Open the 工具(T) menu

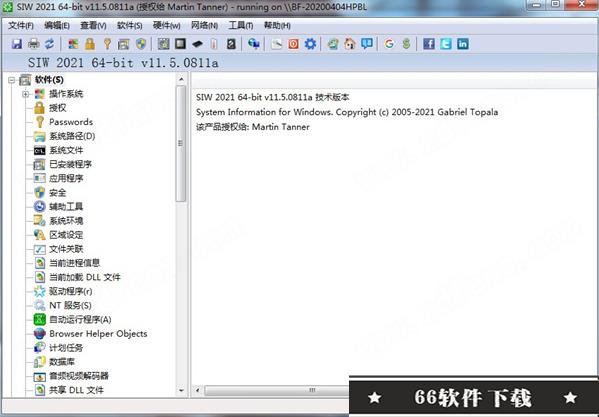coord(241,26)
